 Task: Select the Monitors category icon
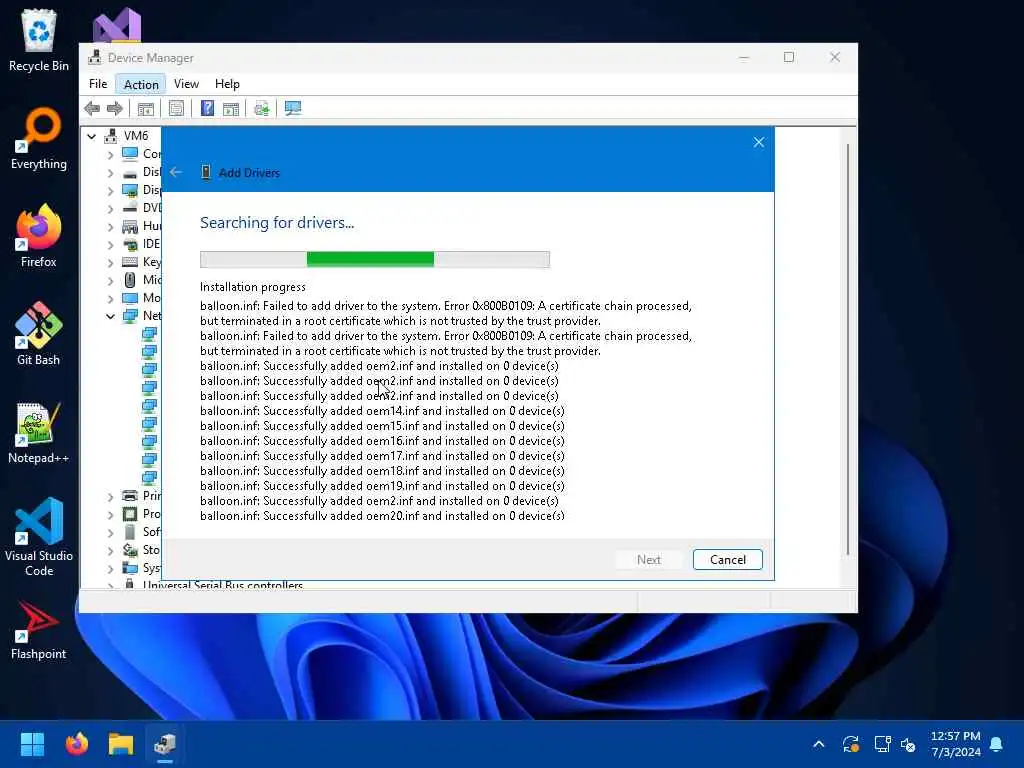click(130, 298)
